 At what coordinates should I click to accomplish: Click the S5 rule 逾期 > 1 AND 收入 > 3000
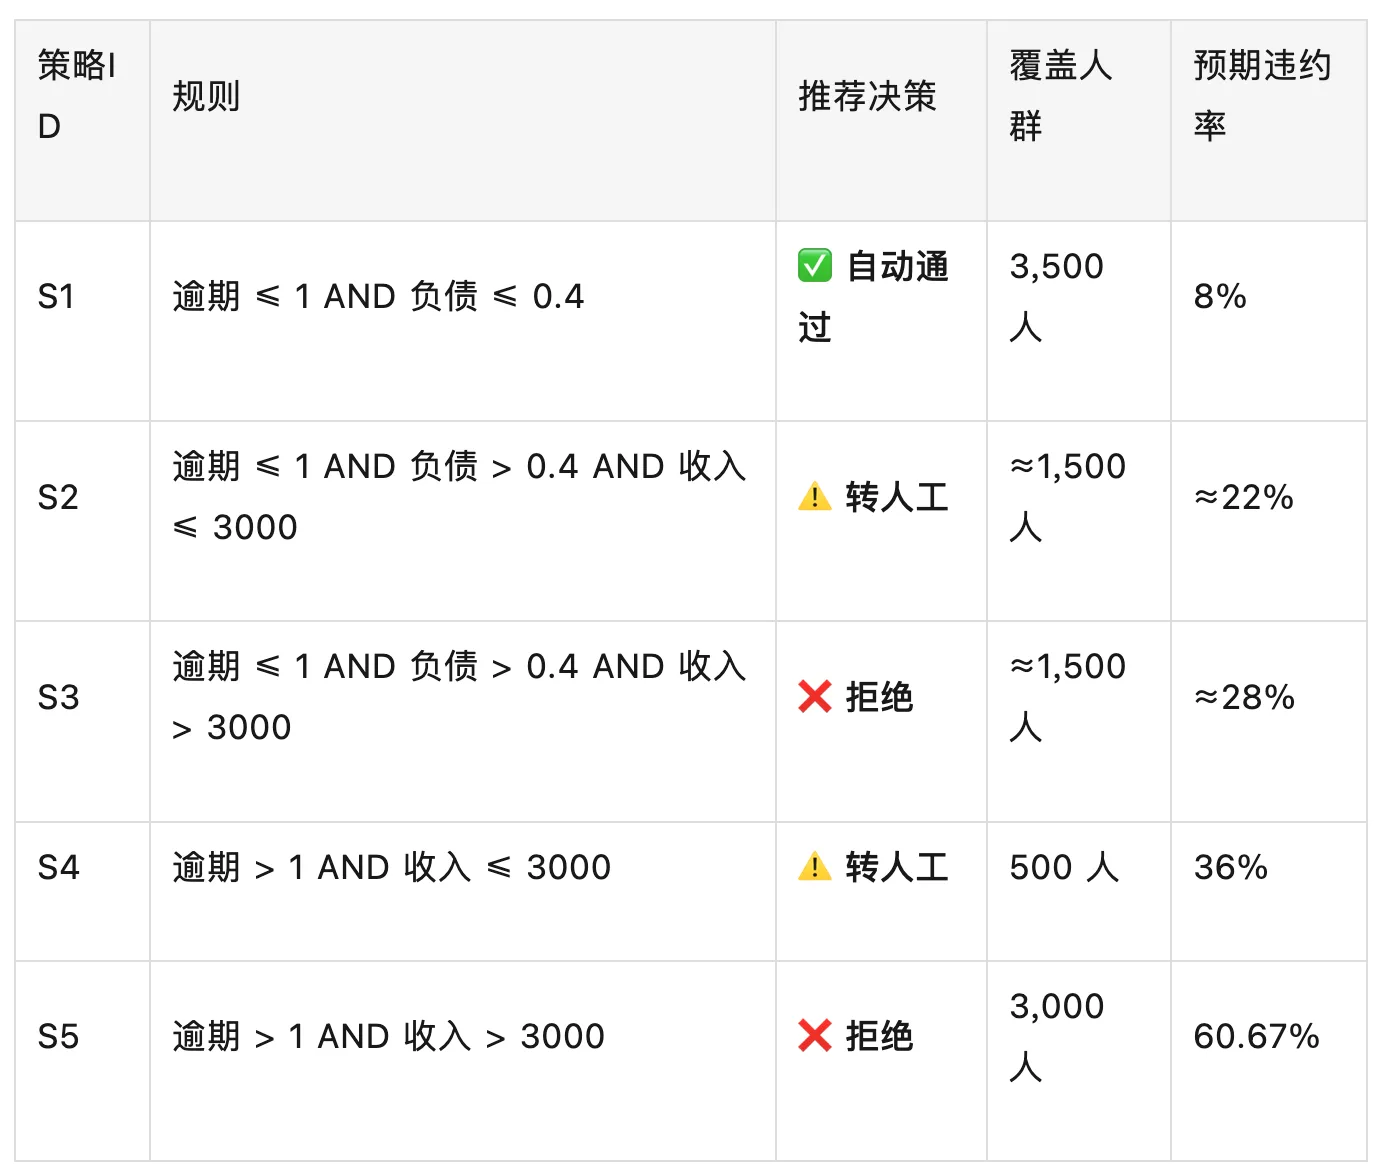[388, 1036]
